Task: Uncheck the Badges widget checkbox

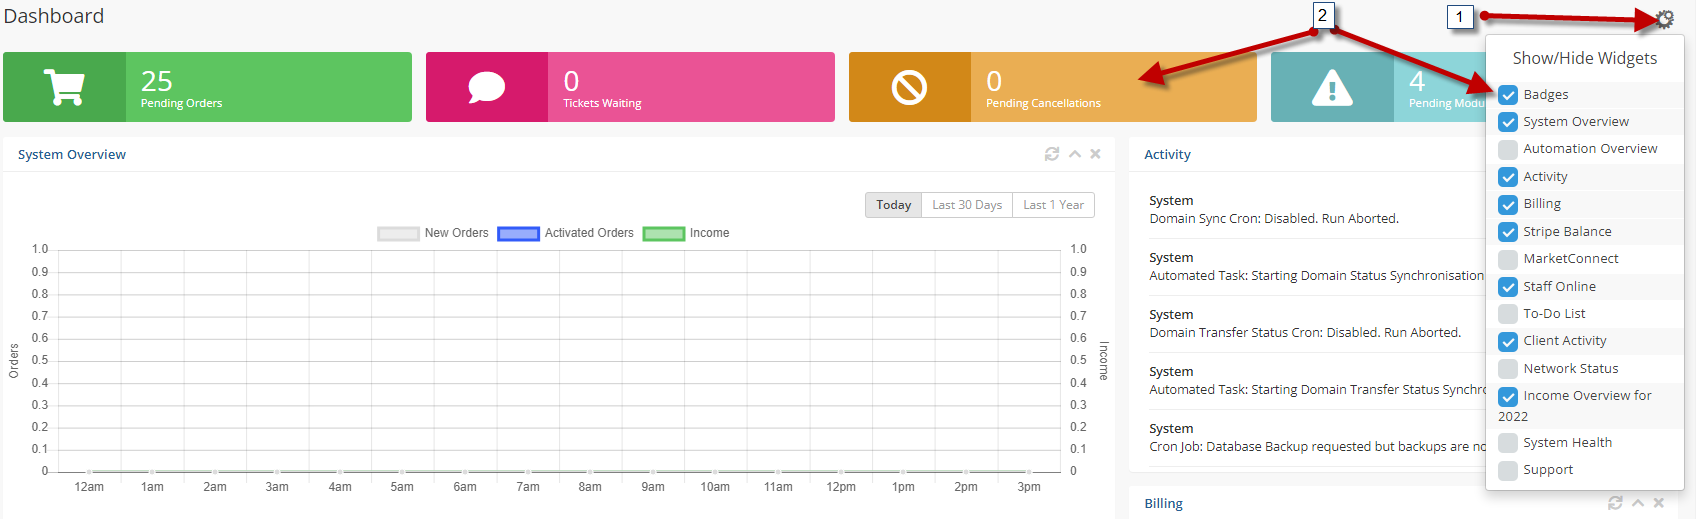Action: coord(1508,95)
